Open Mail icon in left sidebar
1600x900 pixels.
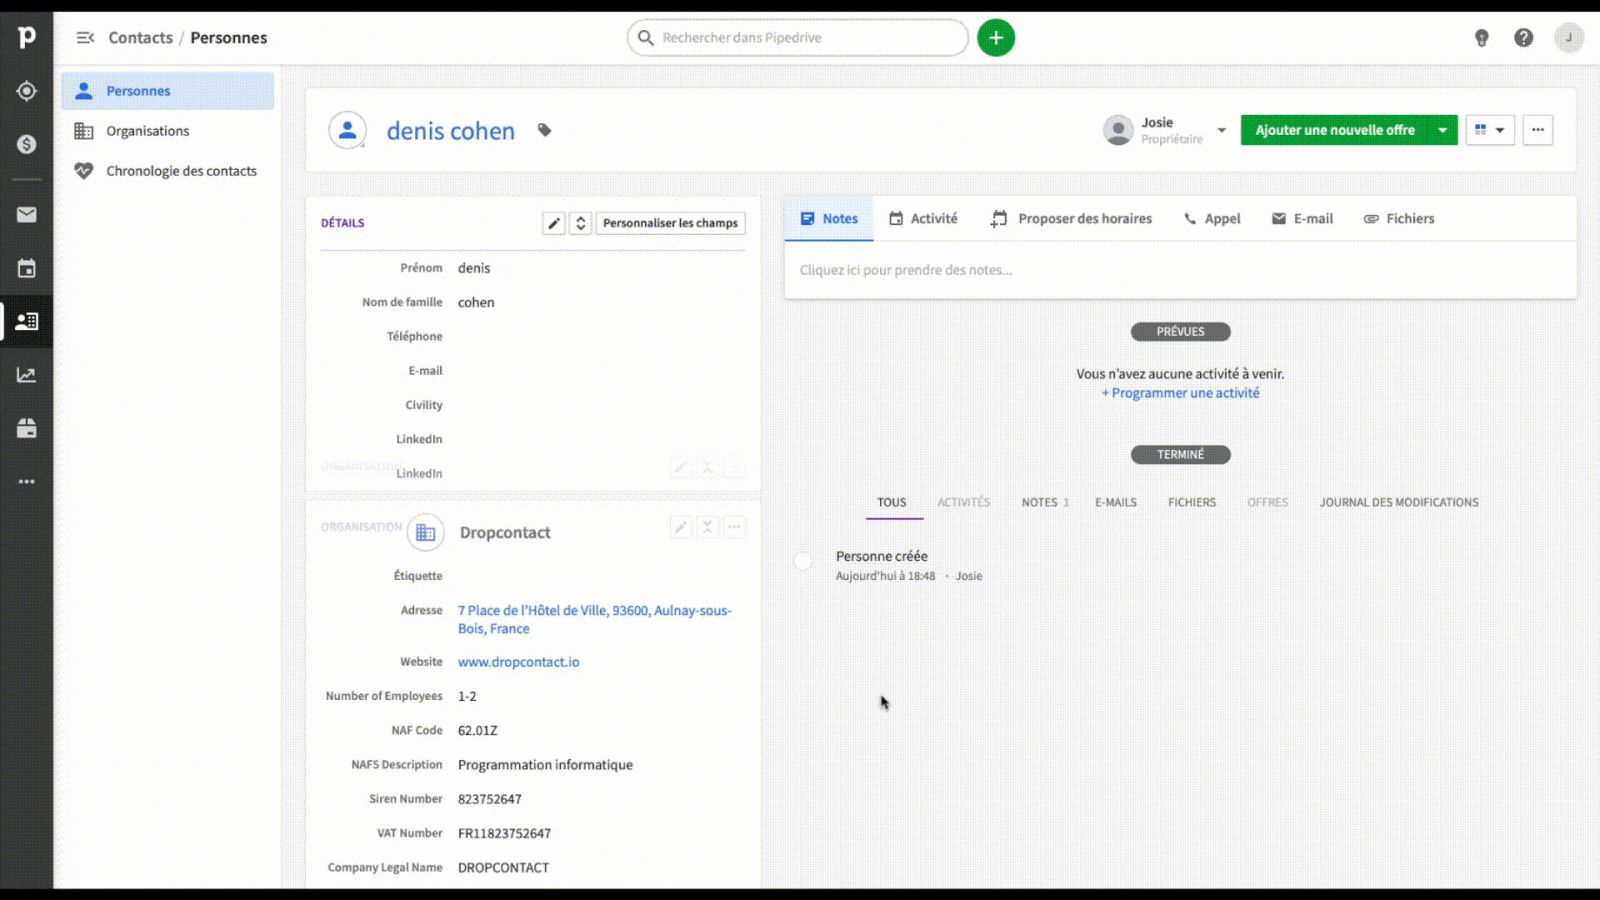coord(27,215)
